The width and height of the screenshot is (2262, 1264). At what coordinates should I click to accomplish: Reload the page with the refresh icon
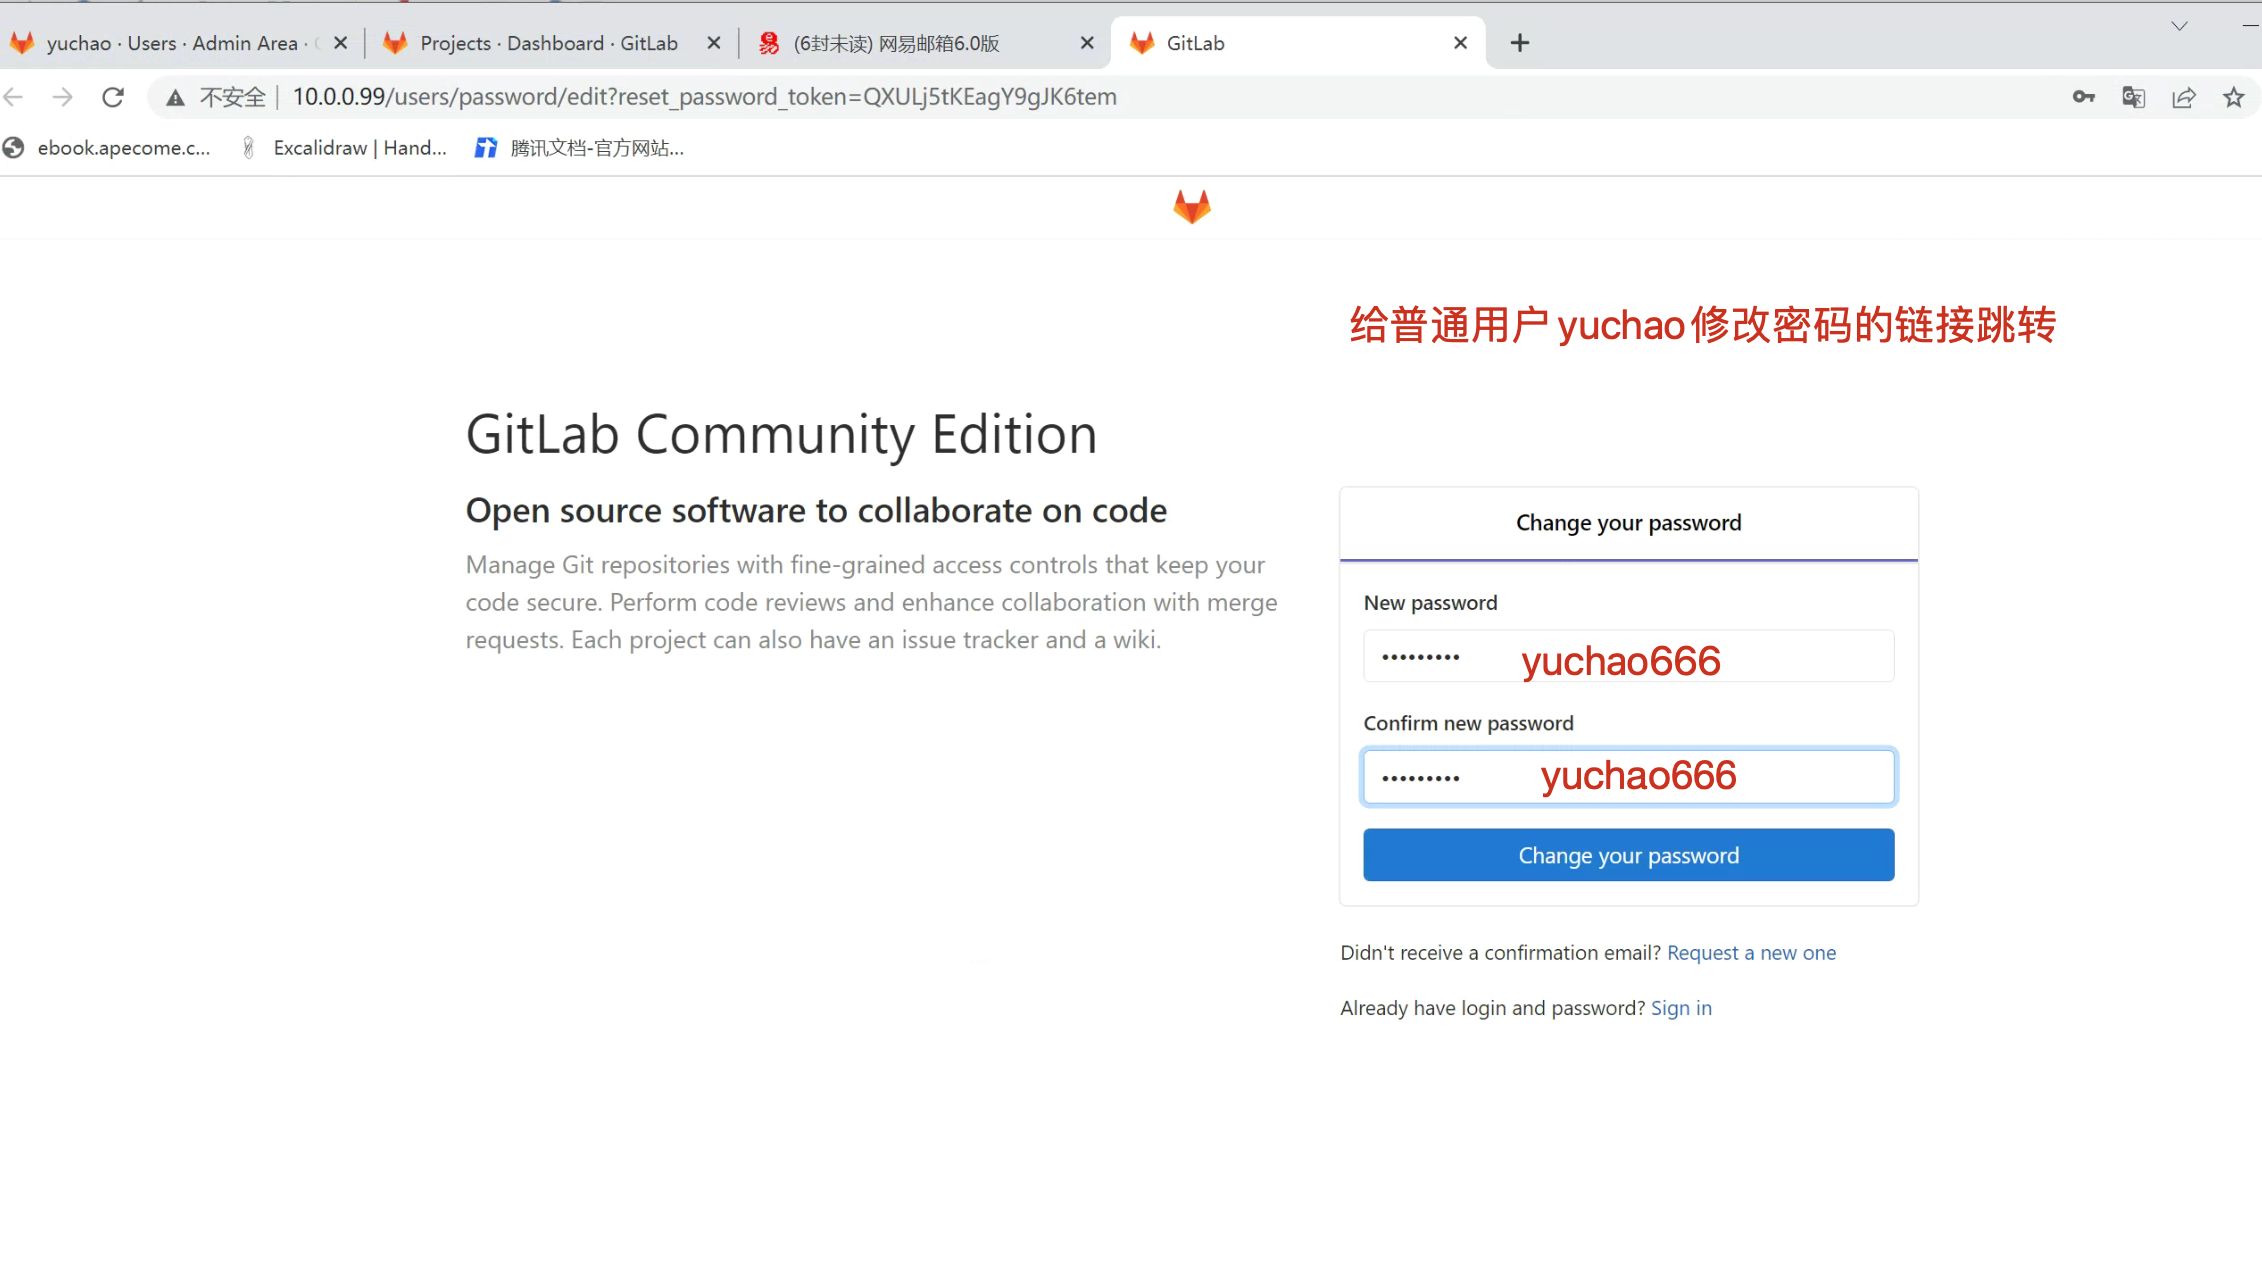[x=113, y=97]
